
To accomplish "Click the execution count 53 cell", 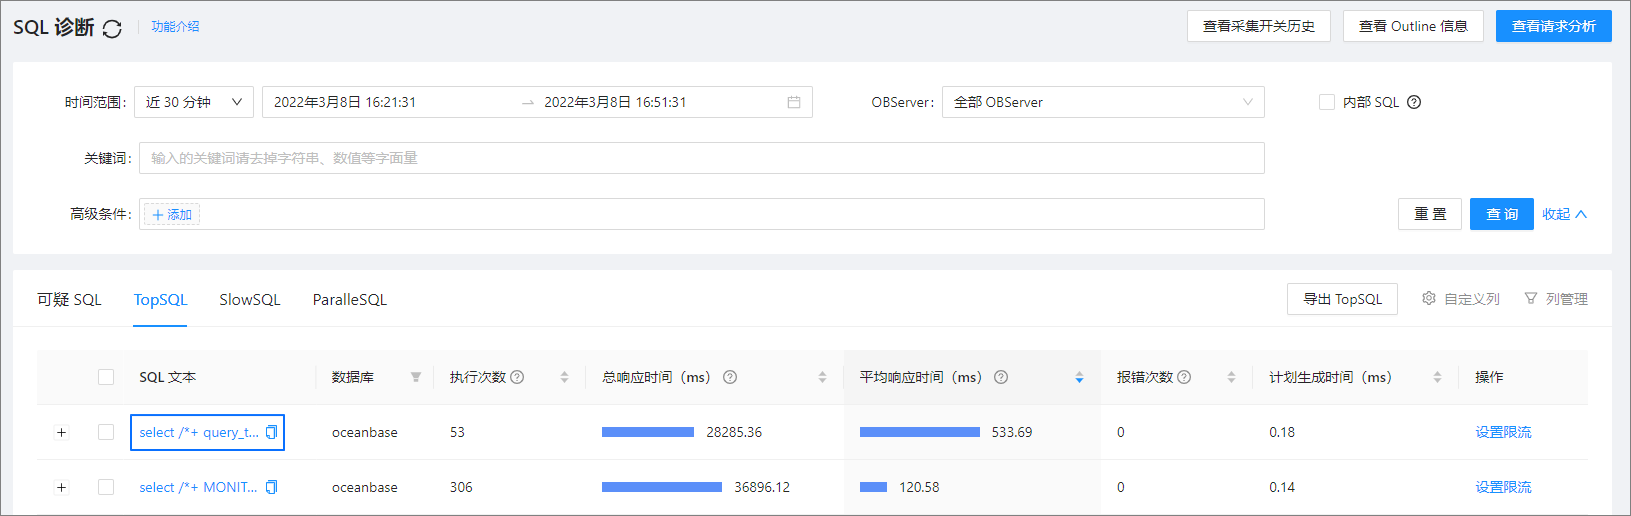I will 457,432.
